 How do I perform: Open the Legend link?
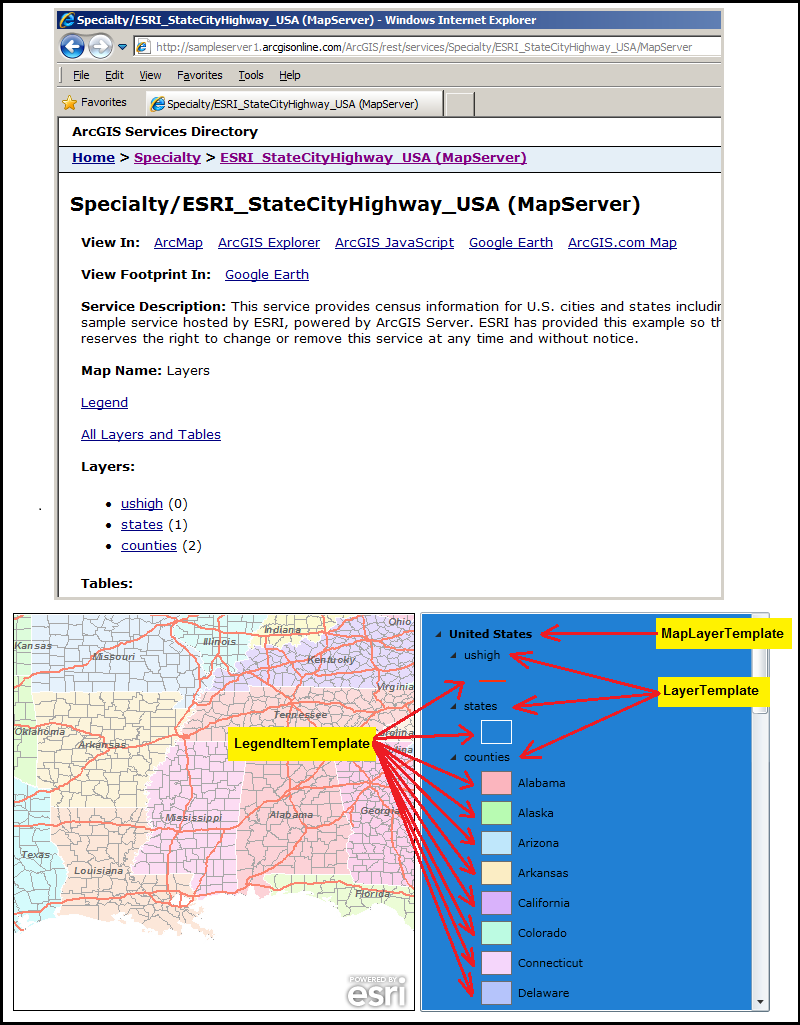(104, 402)
